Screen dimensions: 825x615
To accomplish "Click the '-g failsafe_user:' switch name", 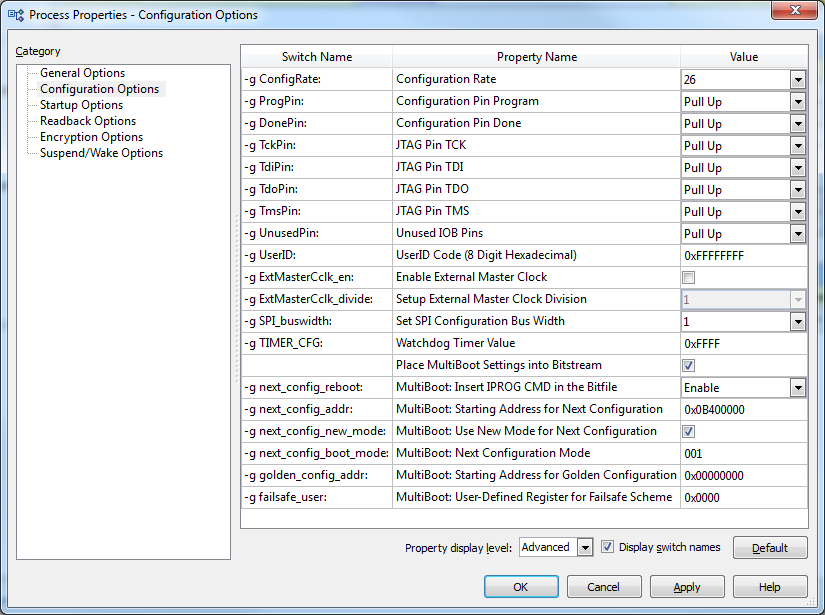I will 285,497.
